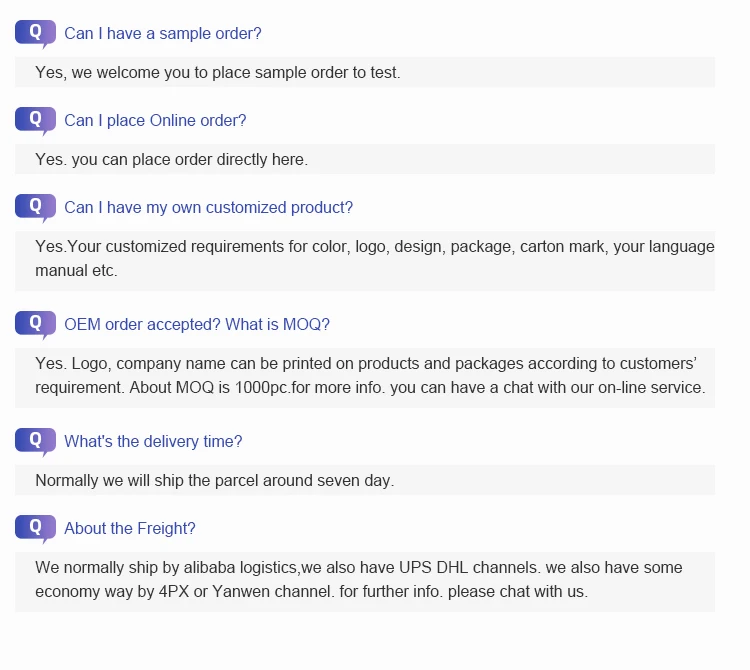Open the "What's the delivery time?" question
This screenshot has width=750, height=670.
pyautogui.click(x=153, y=442)
